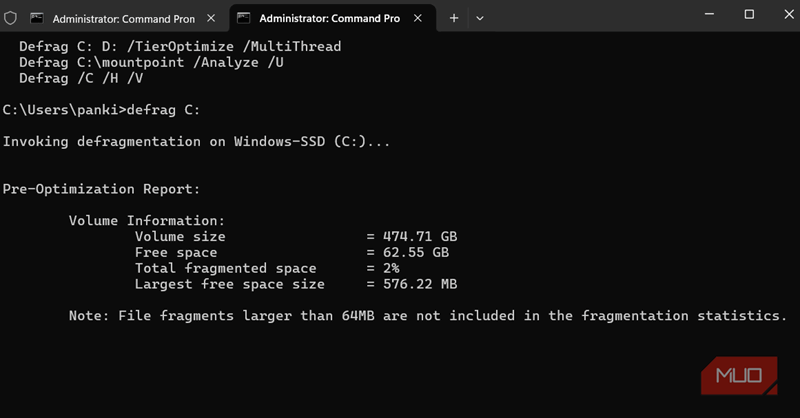This screenshot has width=800, height=418.
Task: Click the first tab's Command Prompt icon
Action: click(37, 18)
